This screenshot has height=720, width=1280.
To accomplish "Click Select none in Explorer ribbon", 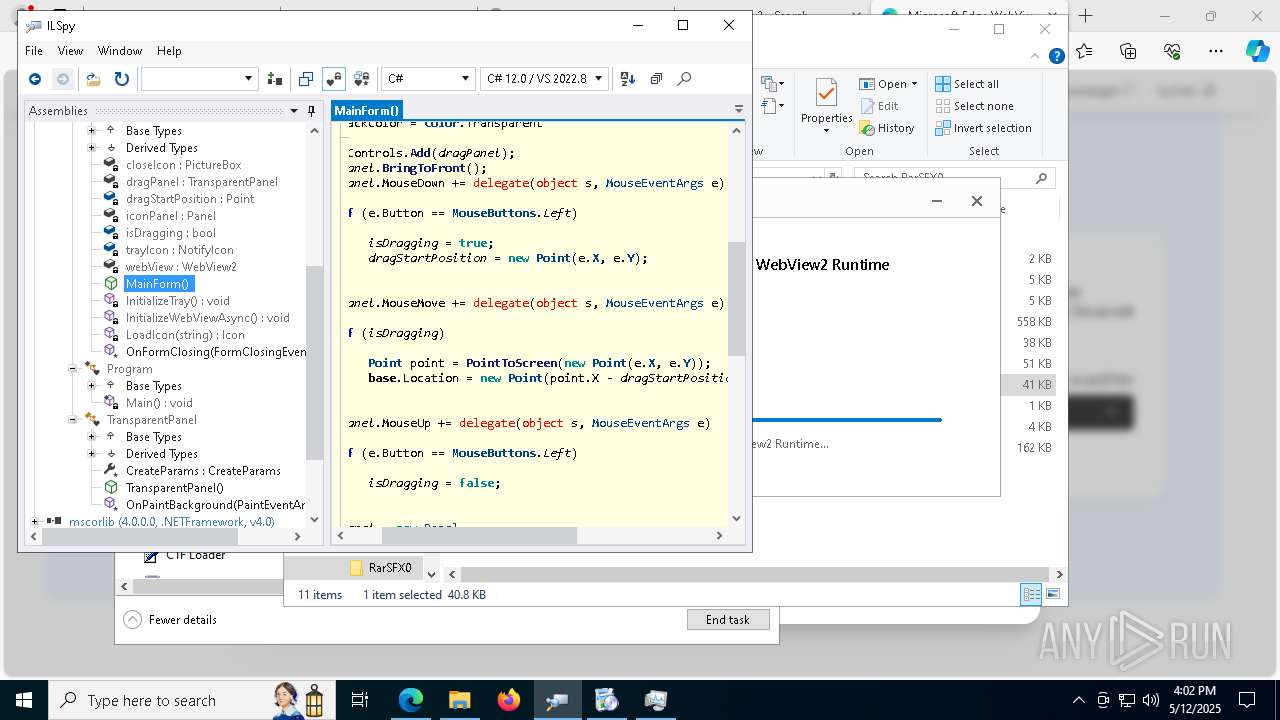I will [974, 106].
